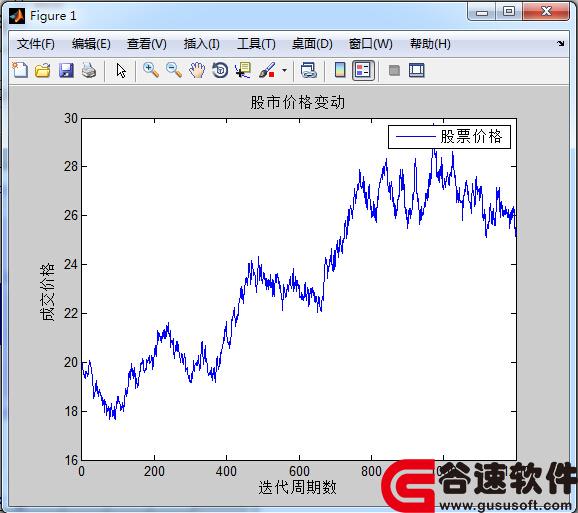This screenshot has height=513, width=578.
Task: Toggle the Edit Plot arrow tool
Action: pos(121,70)
